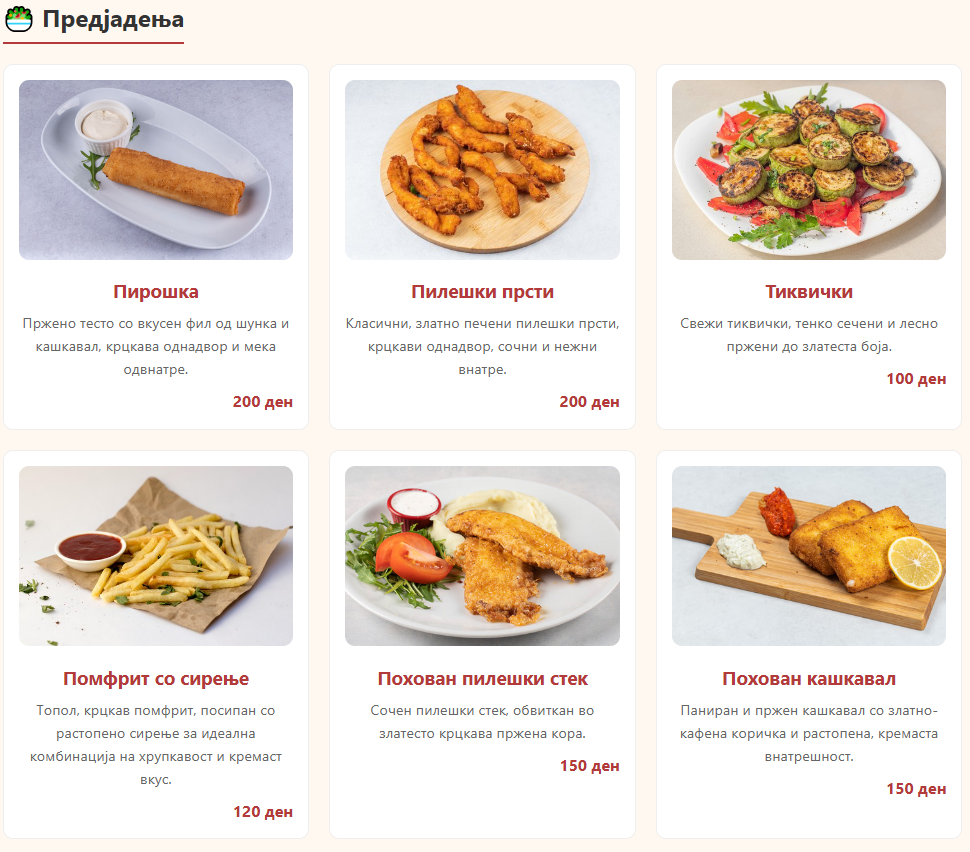Open the Пирошка dish photo
Viewport: 970px width, 852px height.
point(156,170)
